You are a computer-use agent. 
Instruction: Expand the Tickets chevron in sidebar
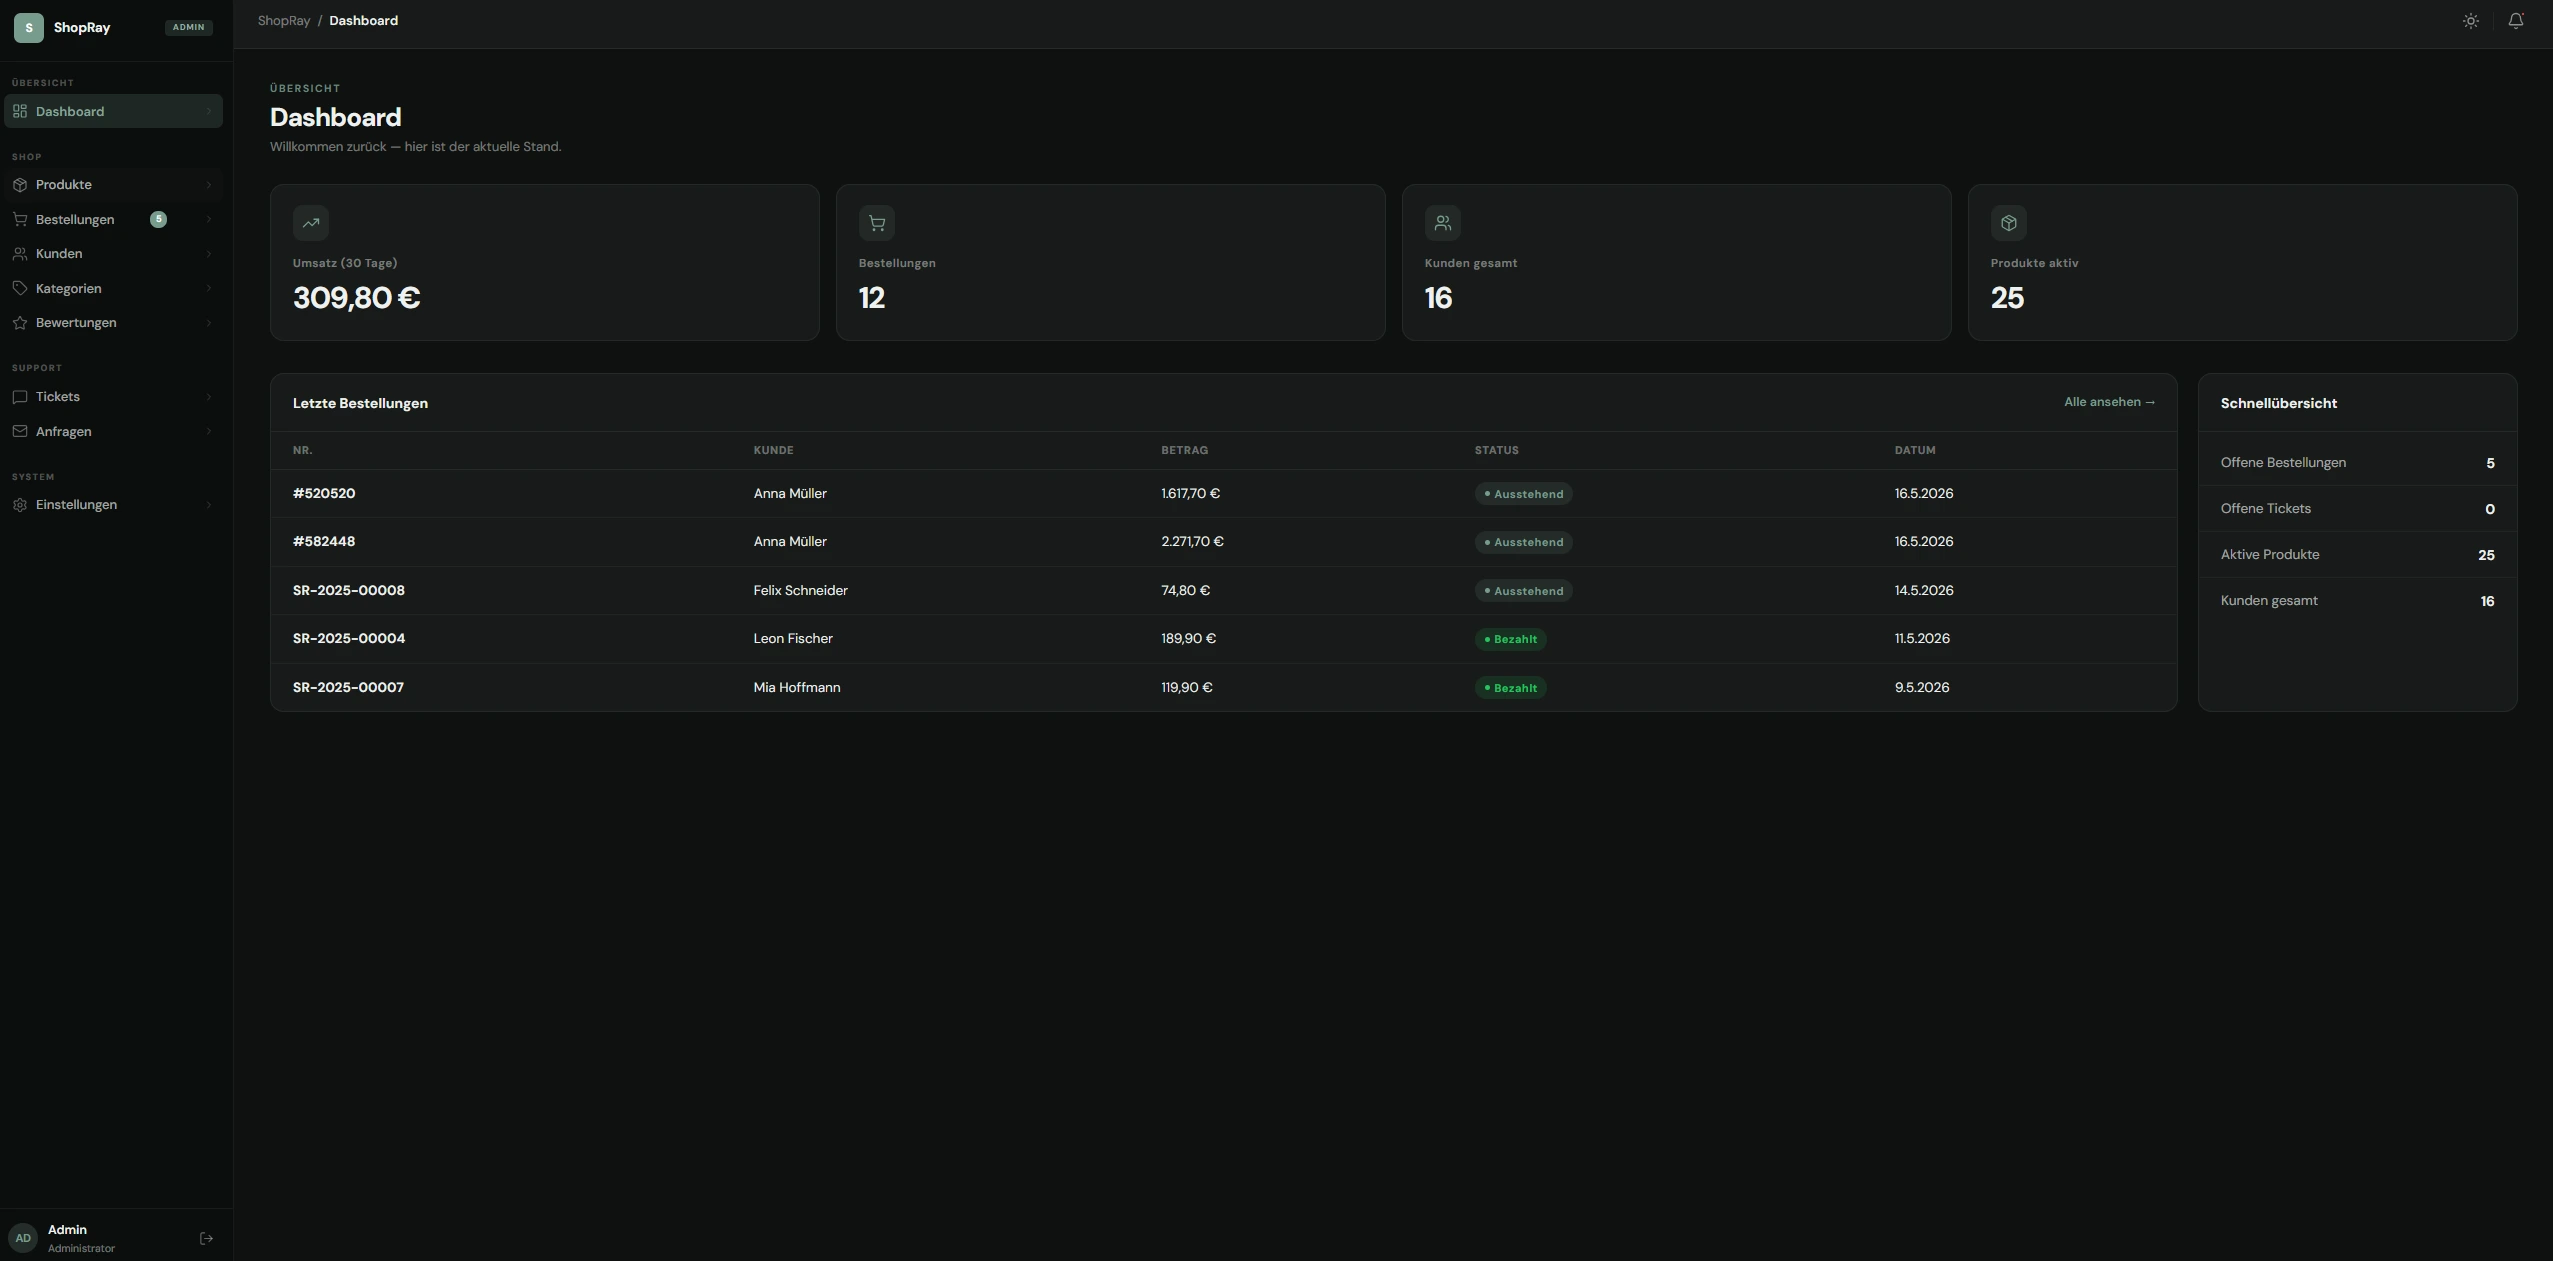click(x=208, y=397)
